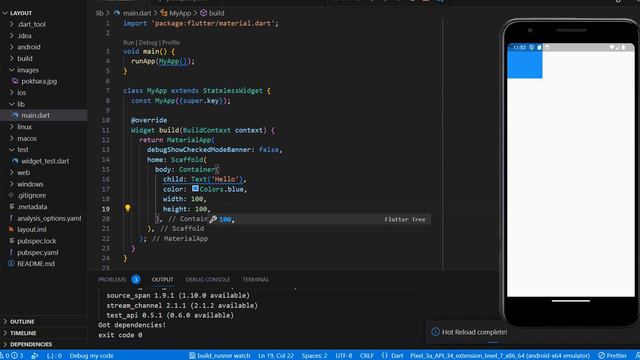This screenshot has width=640, height=360.
Task: Click the lightbulb quick-fix icon on line 19
Action: coord(128,208)
